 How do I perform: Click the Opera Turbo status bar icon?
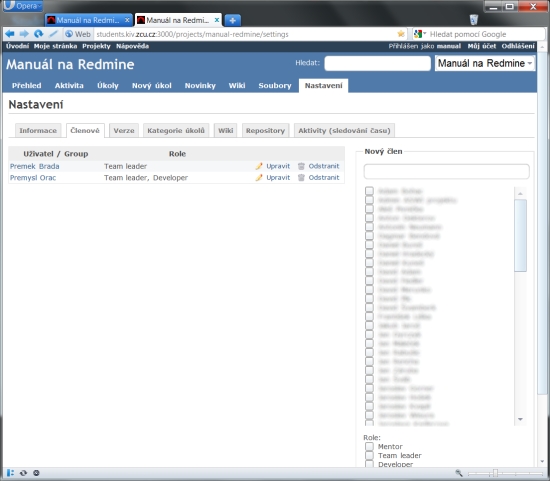tap(36, 473)
